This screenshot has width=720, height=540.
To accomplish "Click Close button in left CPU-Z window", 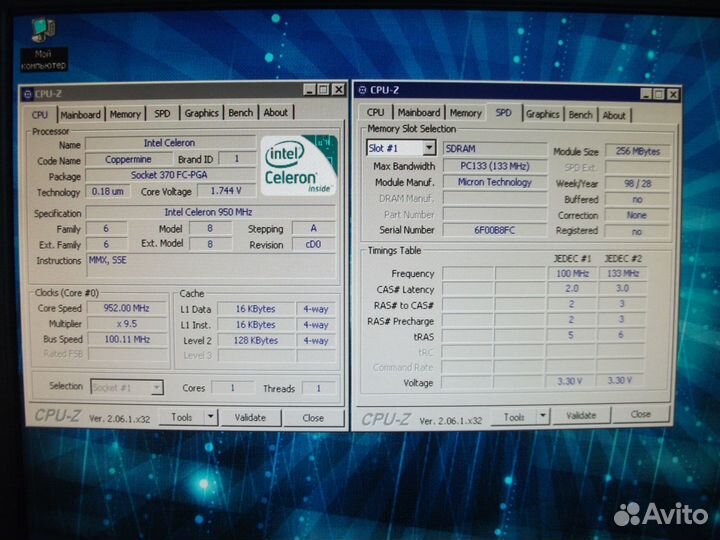I will tap(313, 418).
